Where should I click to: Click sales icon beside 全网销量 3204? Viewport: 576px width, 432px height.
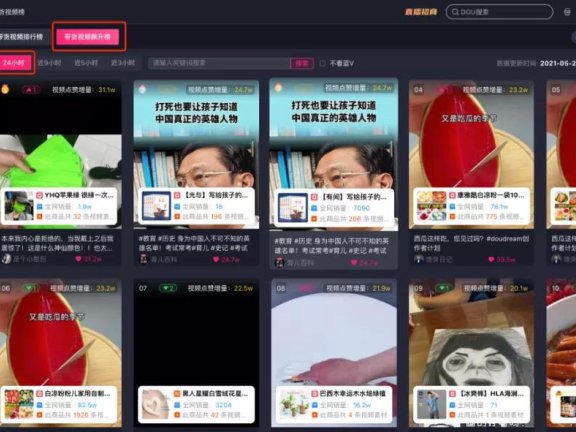pyautogui.click(x=177, y=405)
